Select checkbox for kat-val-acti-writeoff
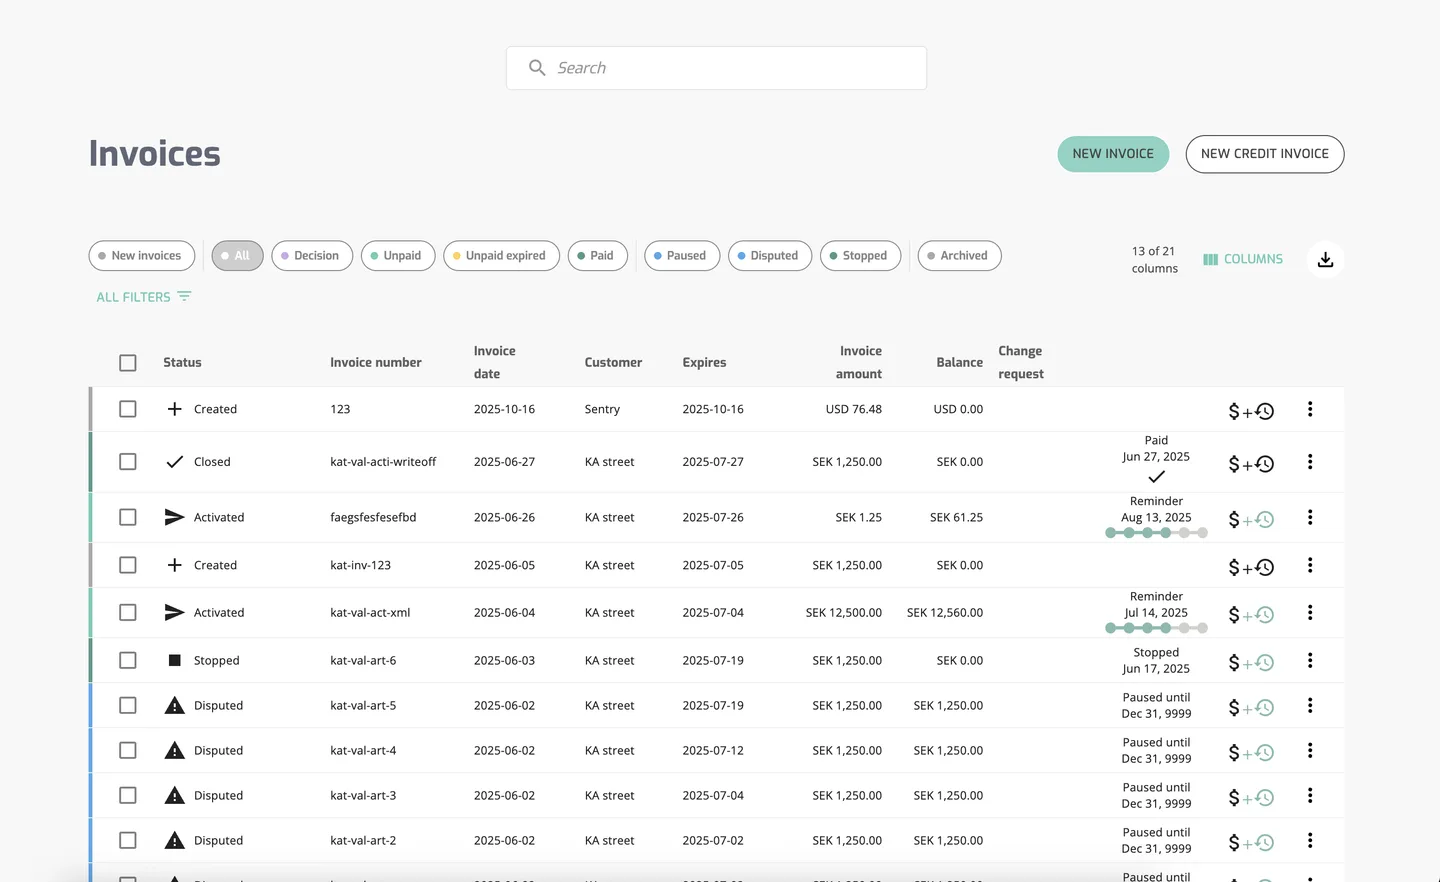This screenshot has height=882, width=1440. 128,462
